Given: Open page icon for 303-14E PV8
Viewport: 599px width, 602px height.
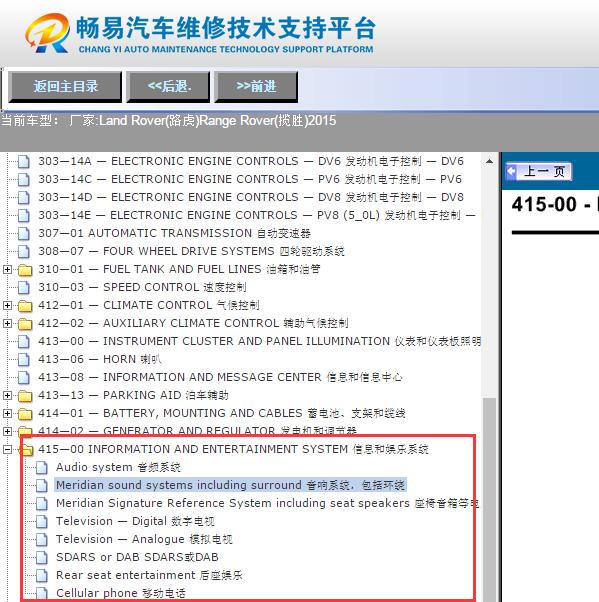Looking at the screenshot, I should click(24, 216).
